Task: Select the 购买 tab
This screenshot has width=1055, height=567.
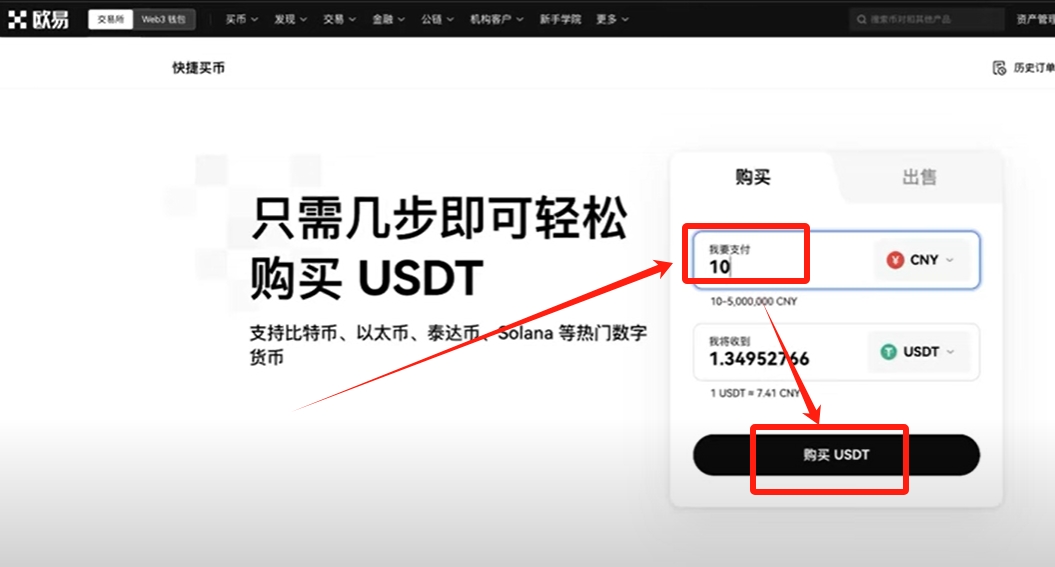Action: (x=752, y=177)
